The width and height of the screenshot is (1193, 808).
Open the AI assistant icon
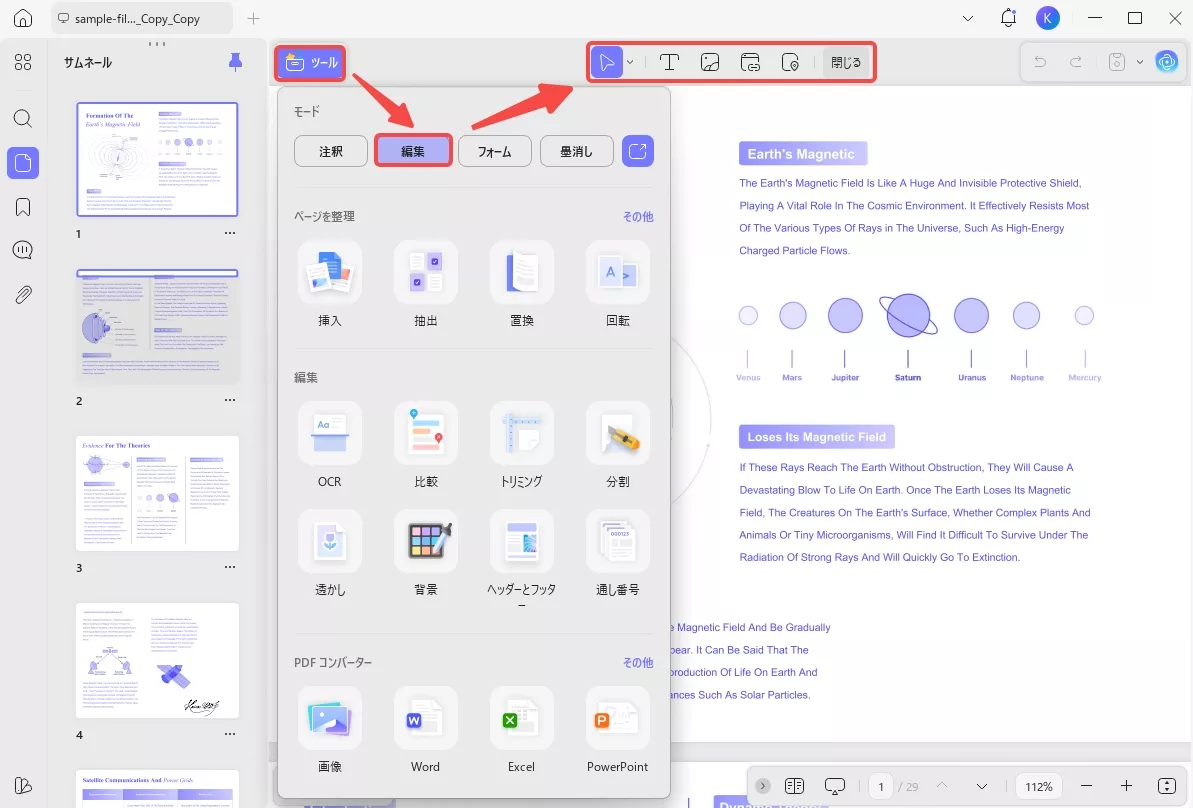(1166, 62)
